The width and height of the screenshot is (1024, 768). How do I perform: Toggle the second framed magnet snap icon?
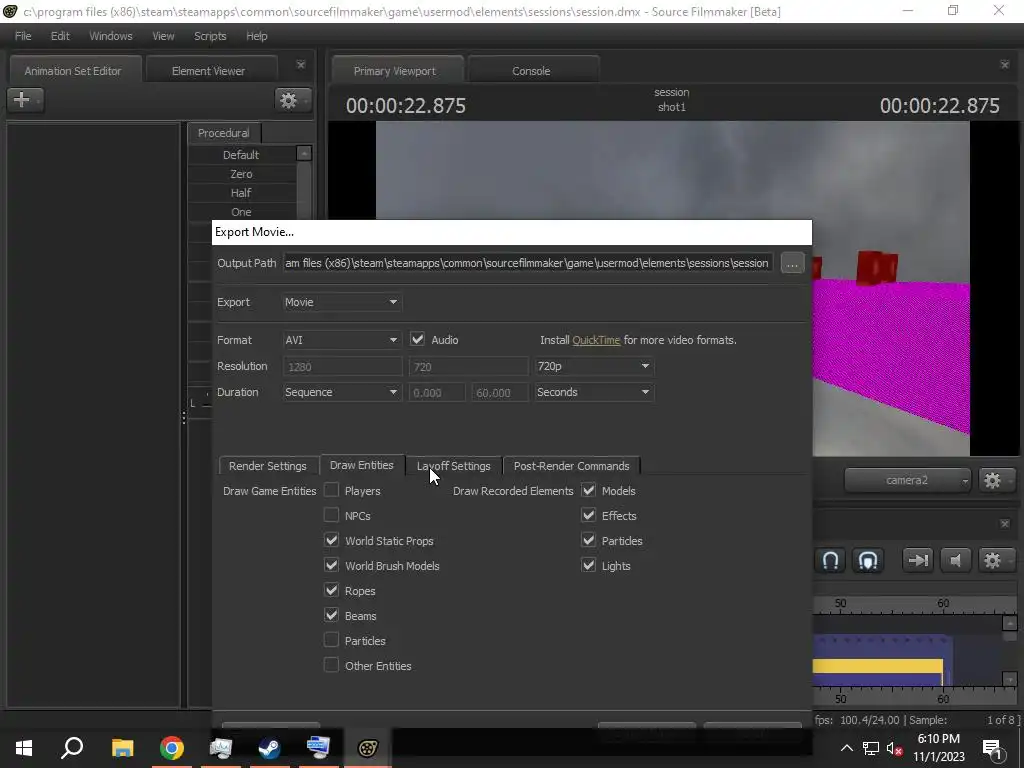[x=867, y=560]
